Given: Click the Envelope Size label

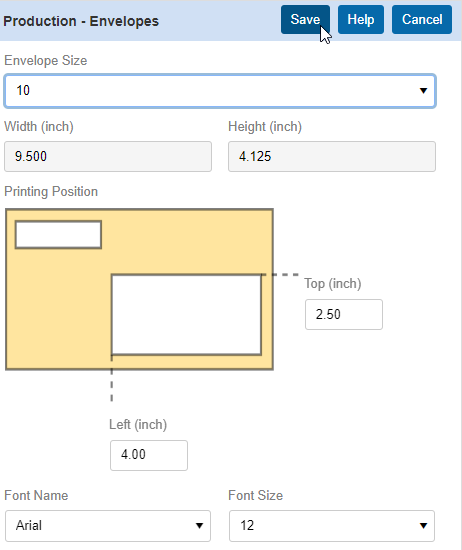Looking at the screenshot, I should 46,60.
